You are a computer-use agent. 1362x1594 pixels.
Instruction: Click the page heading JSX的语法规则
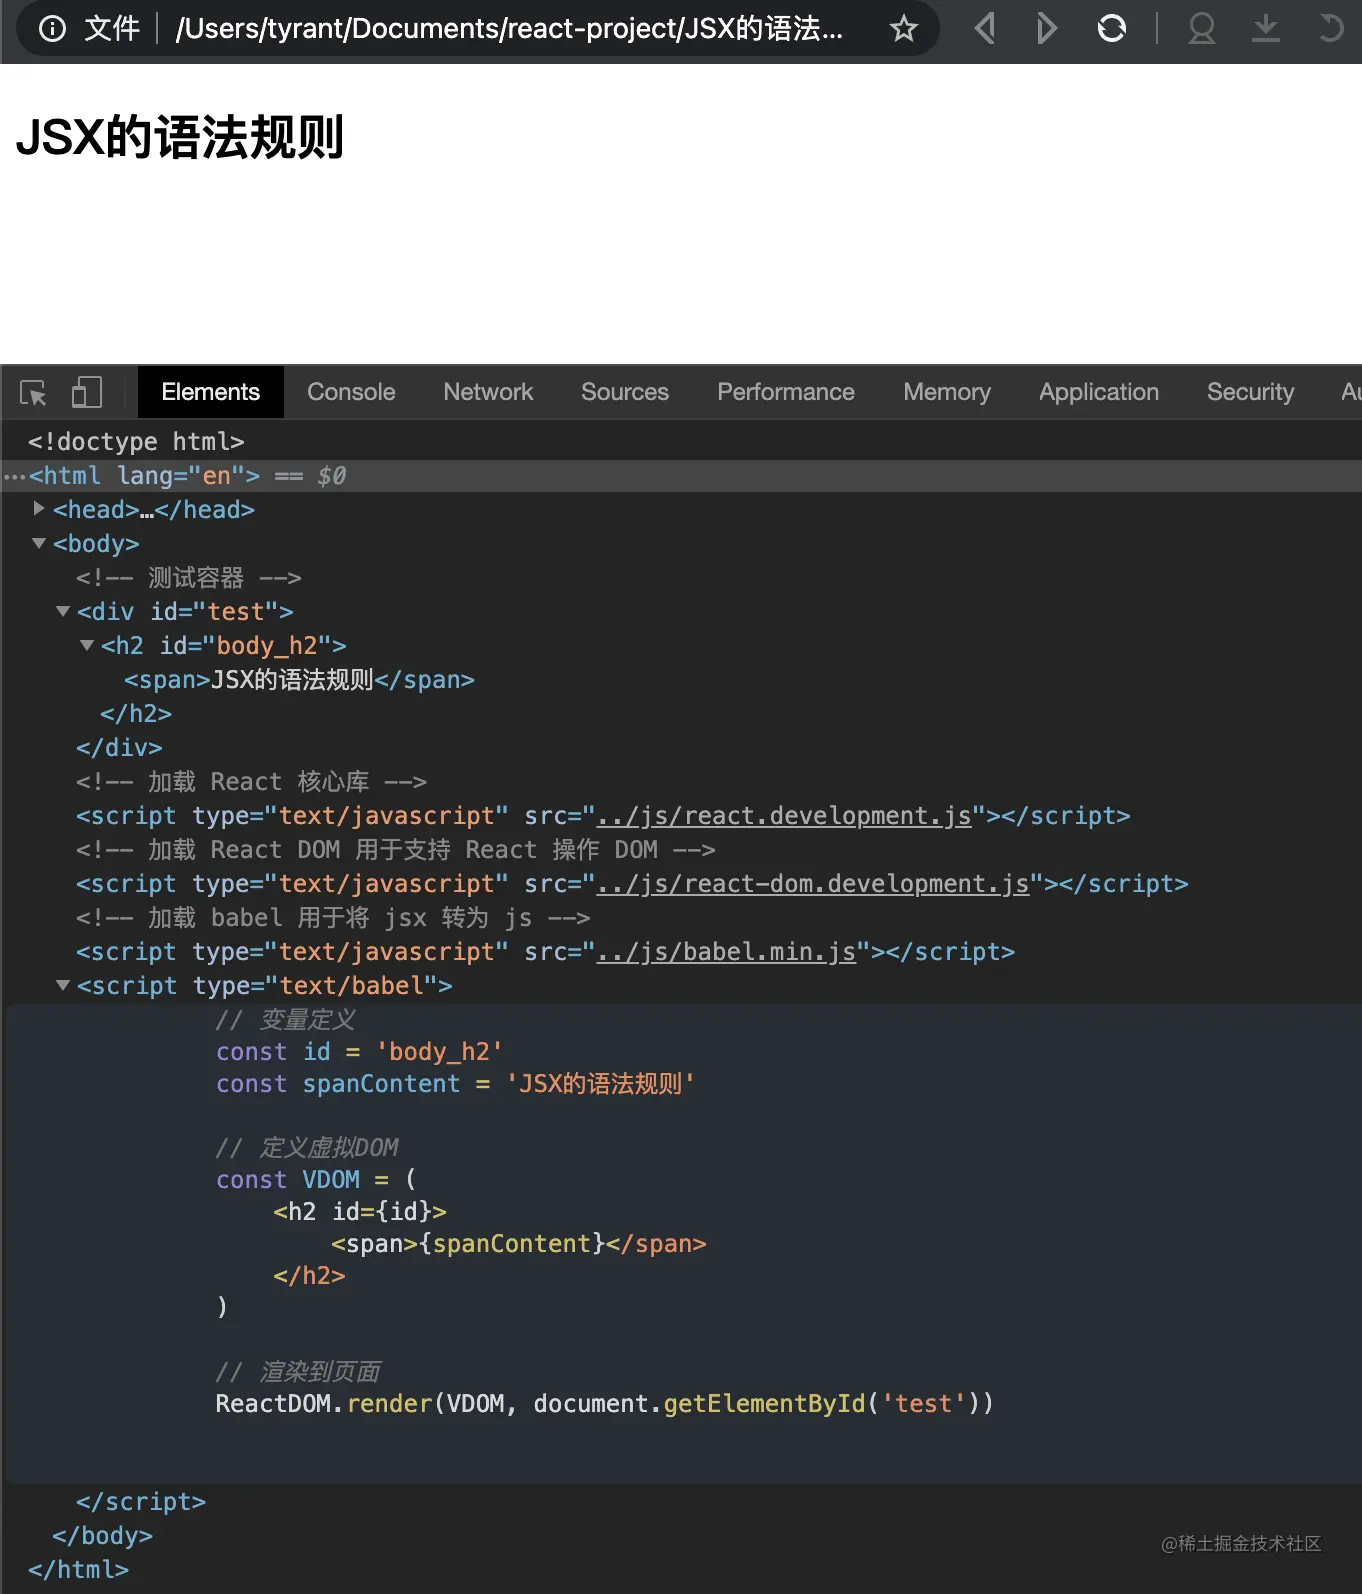[180, 137]
